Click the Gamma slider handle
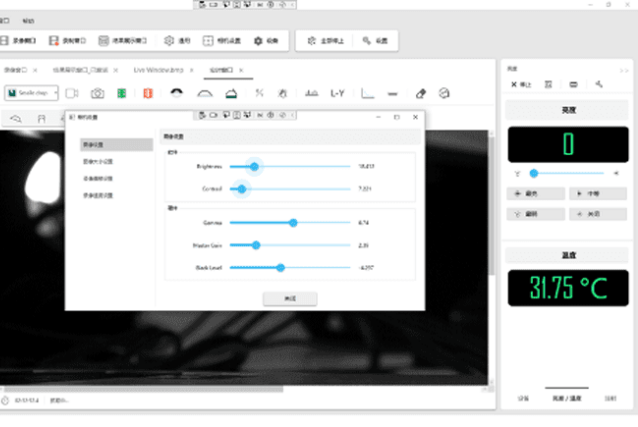 point(293,222)
